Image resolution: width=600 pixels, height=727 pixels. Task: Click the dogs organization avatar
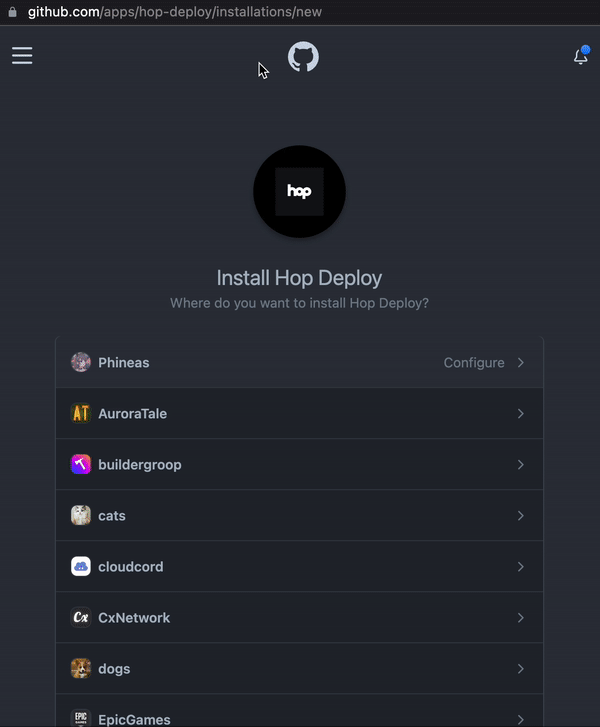81,668
